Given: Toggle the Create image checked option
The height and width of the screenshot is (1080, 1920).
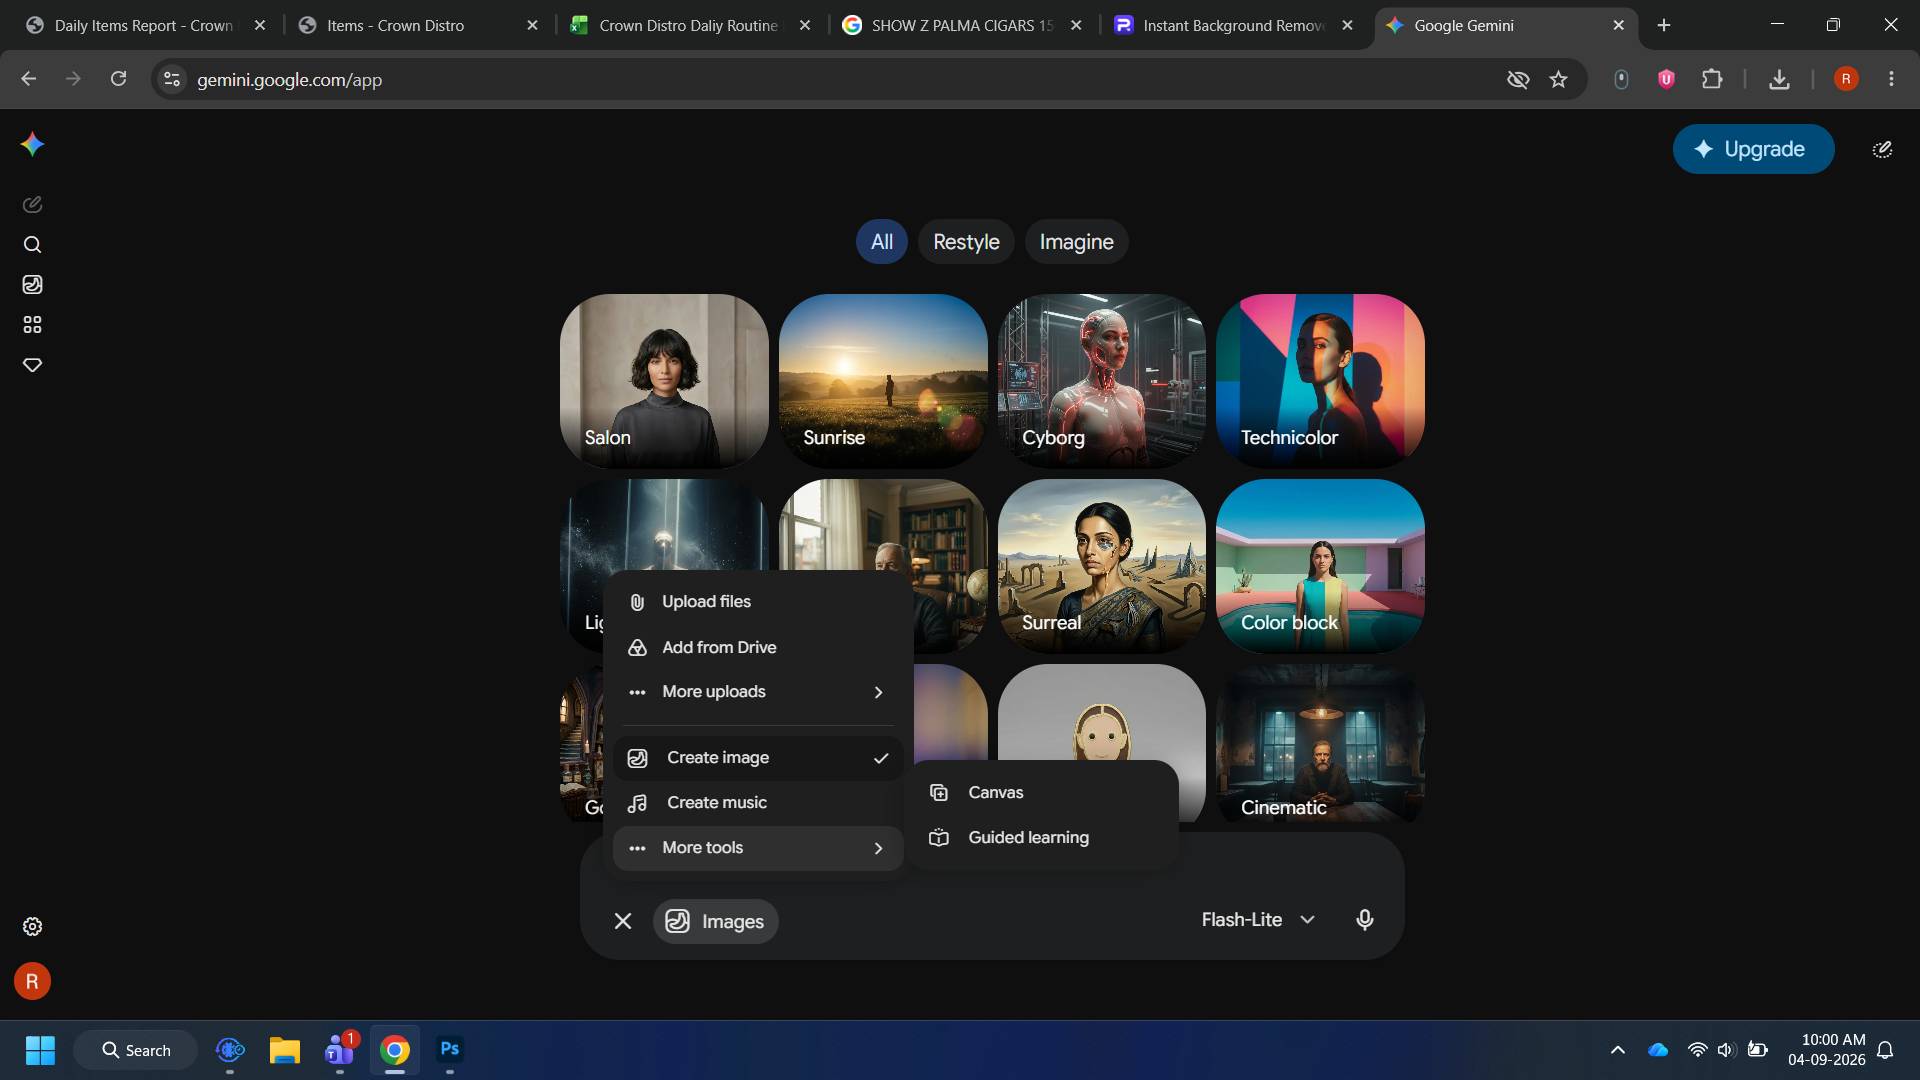Looking at the screenshot, I should click(758, 758).
